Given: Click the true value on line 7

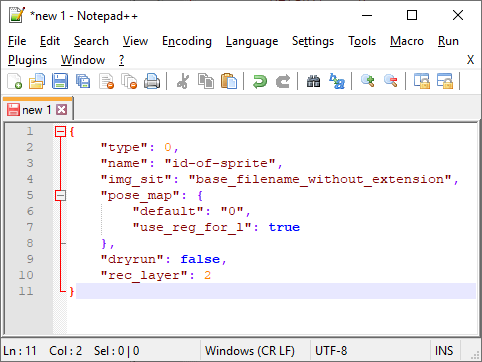Looking at the screenshot, I should 284,227.
